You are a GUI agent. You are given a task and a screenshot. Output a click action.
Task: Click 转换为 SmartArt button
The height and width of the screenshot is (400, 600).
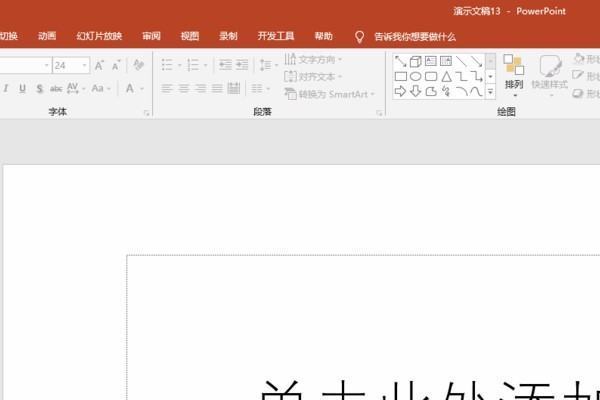click(329, 94)
